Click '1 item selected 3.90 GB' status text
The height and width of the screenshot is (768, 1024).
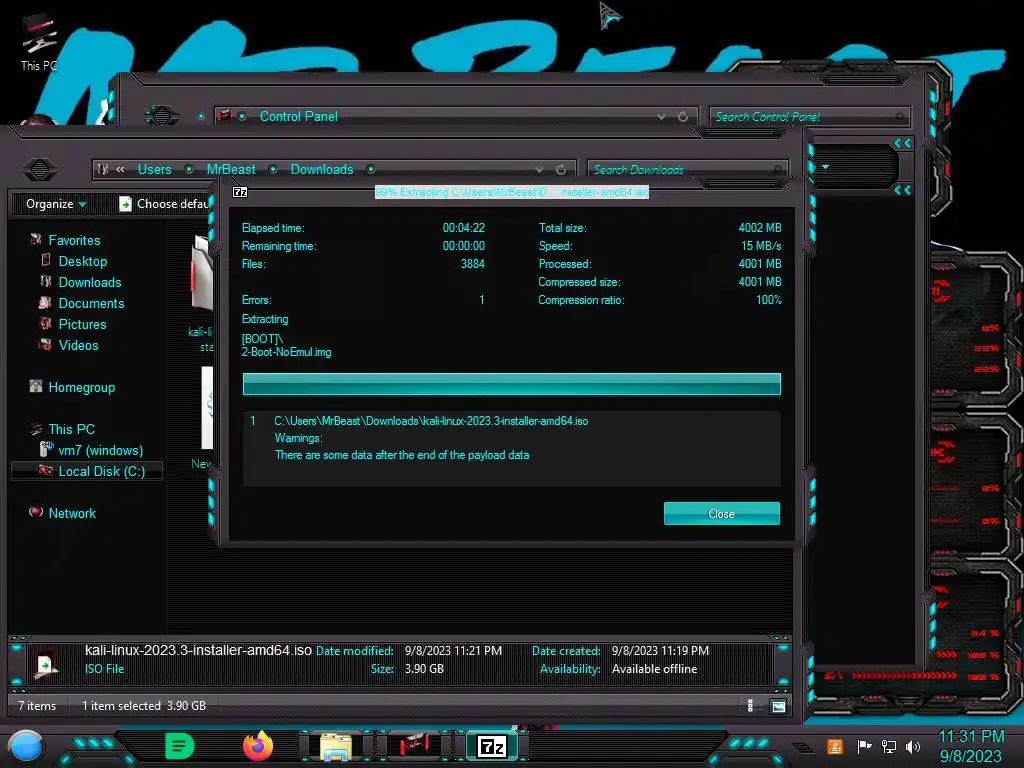point(144,706)
